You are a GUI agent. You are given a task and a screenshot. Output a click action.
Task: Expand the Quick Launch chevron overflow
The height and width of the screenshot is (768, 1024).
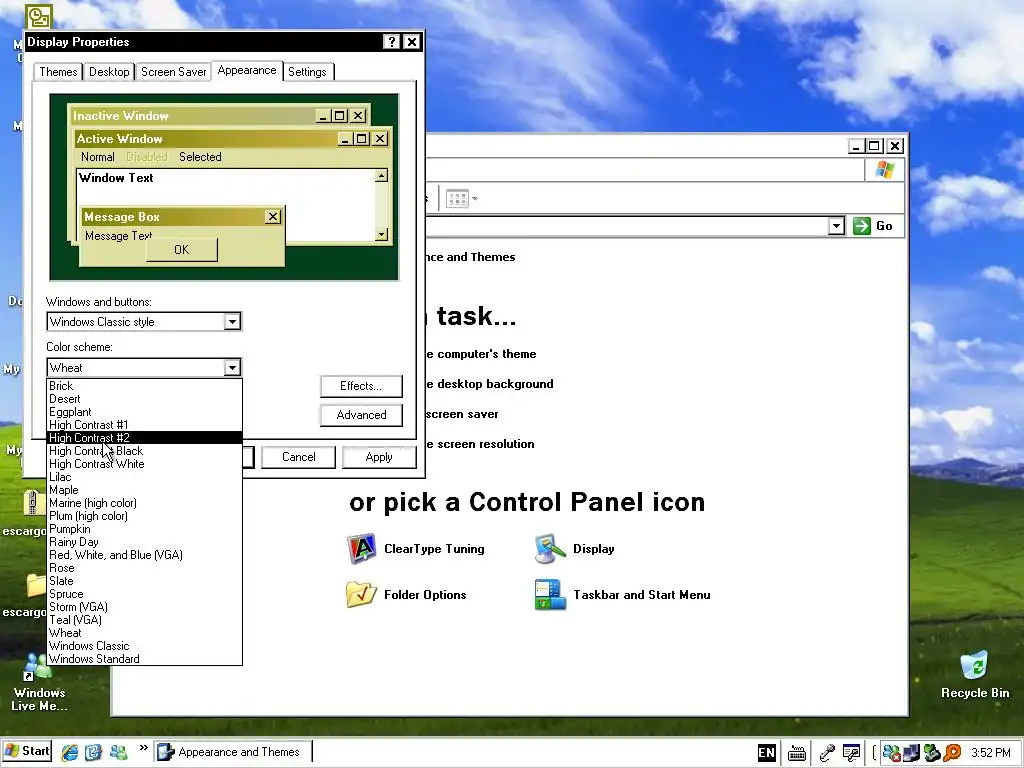pyautogui.click(x=144, y=748)
